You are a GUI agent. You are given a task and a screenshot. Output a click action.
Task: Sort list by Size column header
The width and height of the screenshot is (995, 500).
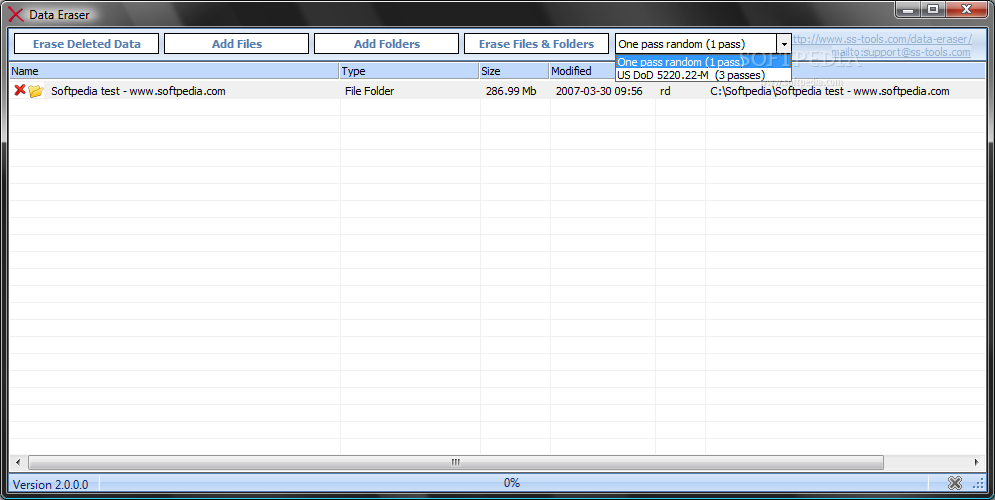(514, 71)
